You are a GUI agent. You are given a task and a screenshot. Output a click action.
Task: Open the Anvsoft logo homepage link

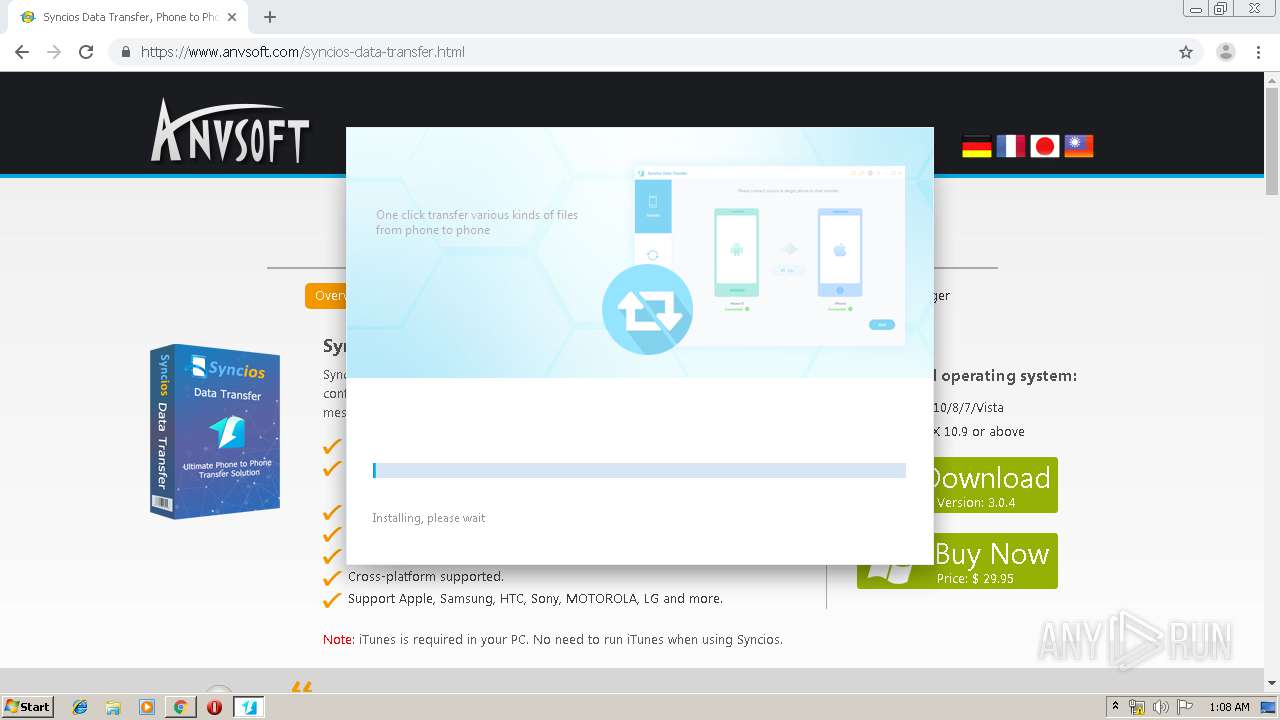coord(230,130)
